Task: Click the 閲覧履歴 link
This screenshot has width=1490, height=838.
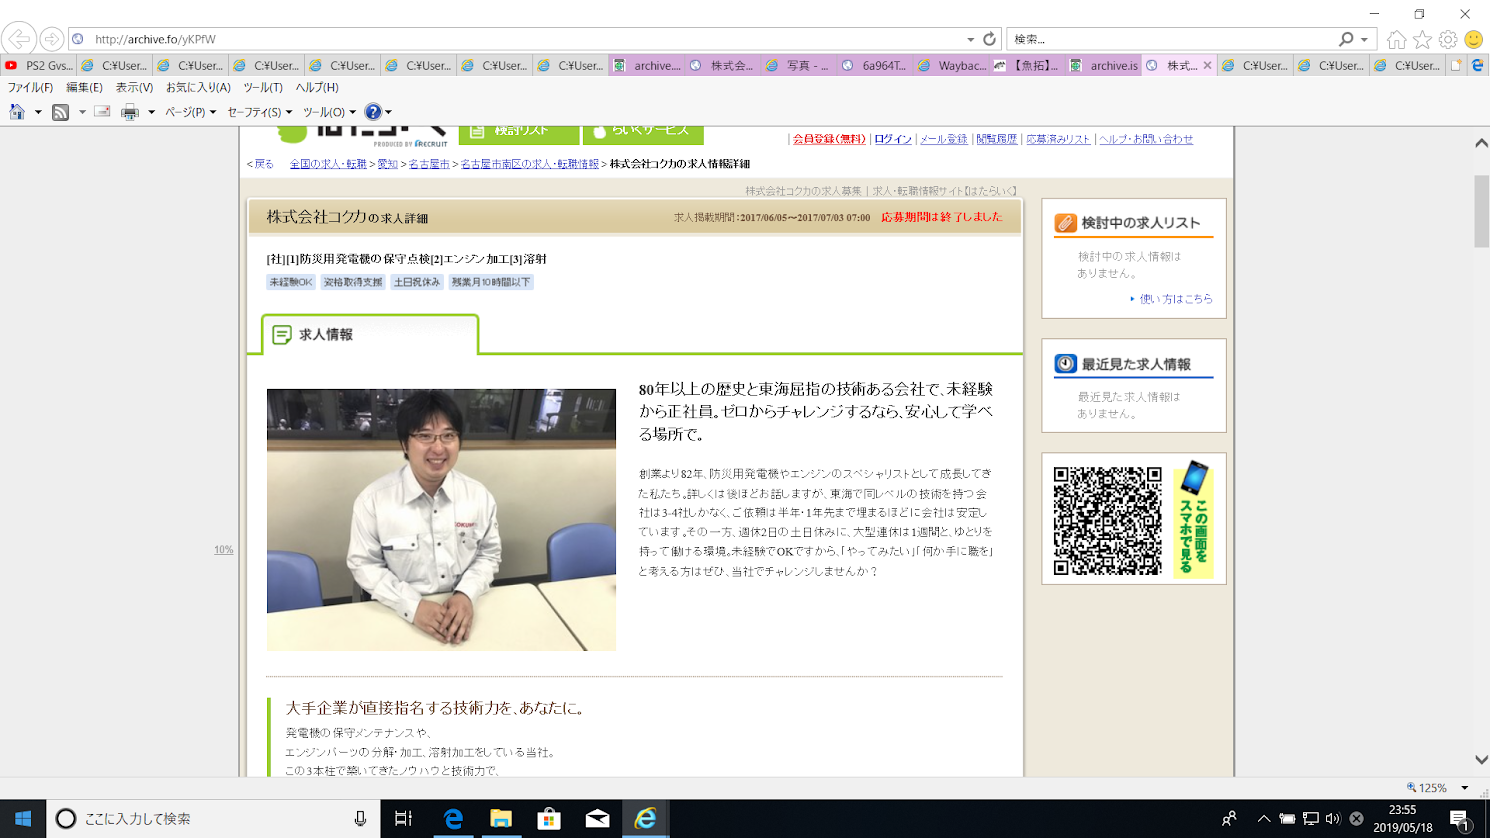Action: tap(996, 139)
